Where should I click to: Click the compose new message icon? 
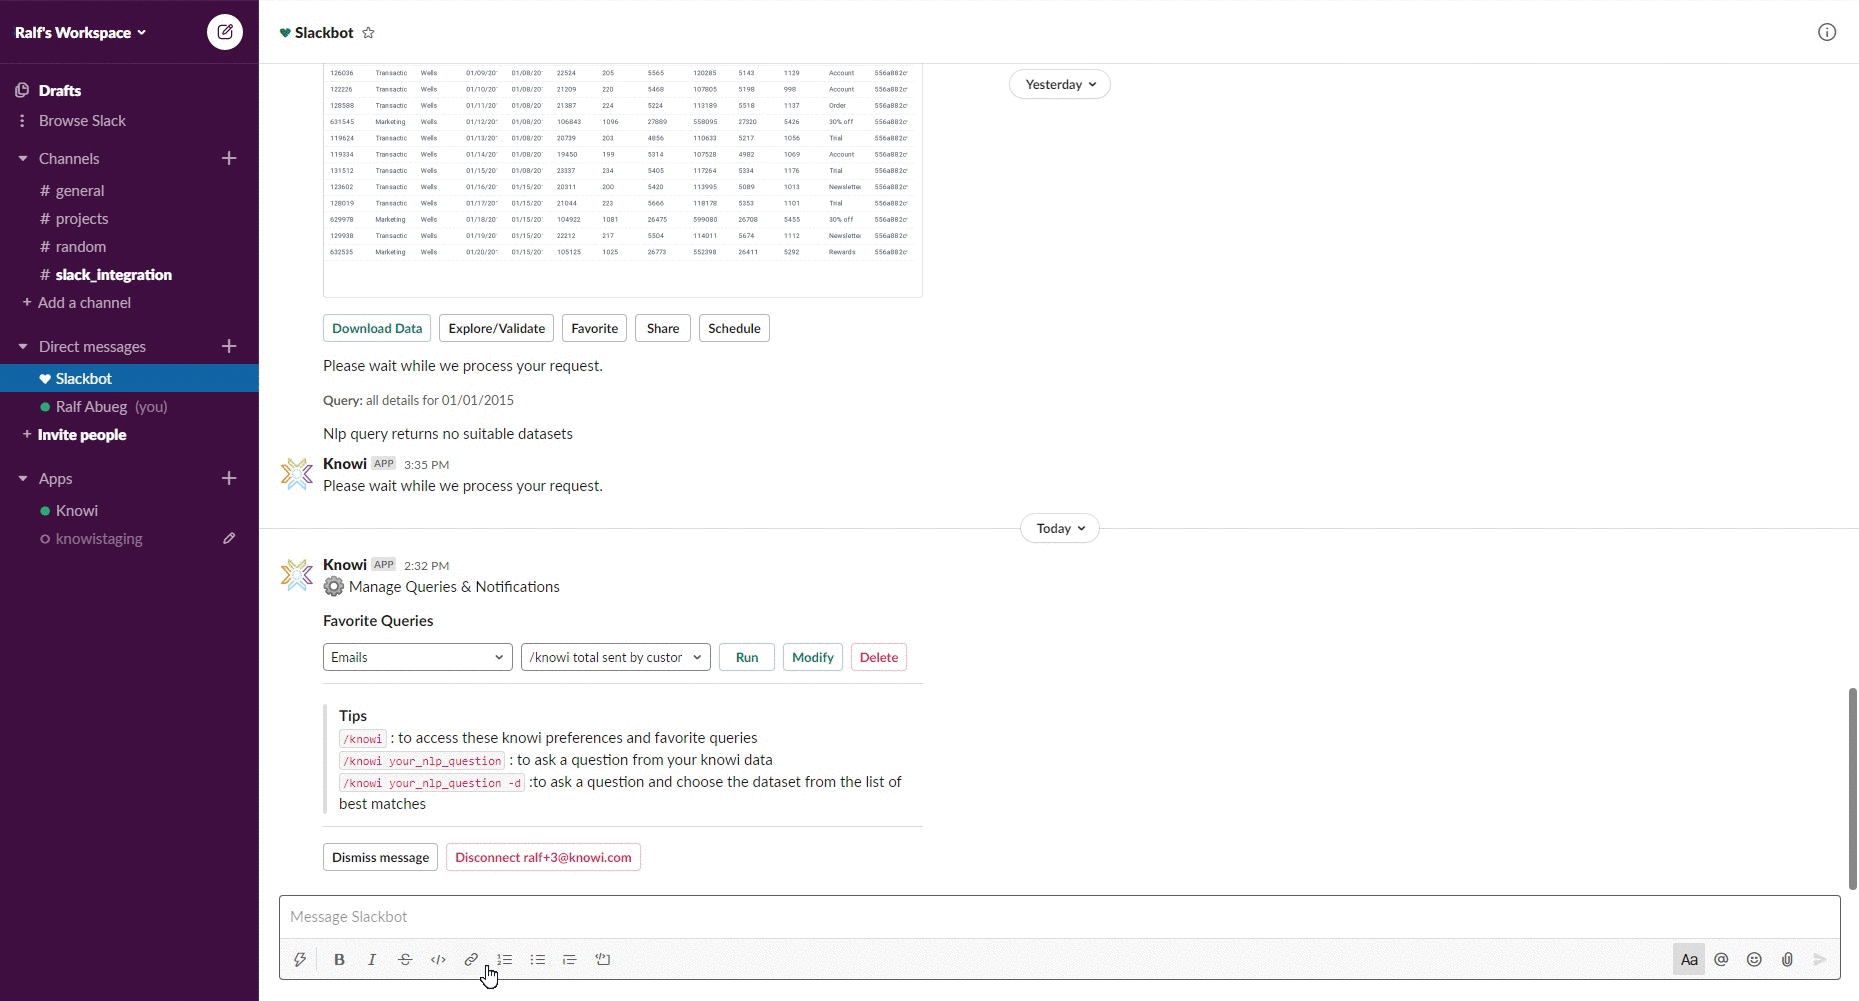point(225,32)
